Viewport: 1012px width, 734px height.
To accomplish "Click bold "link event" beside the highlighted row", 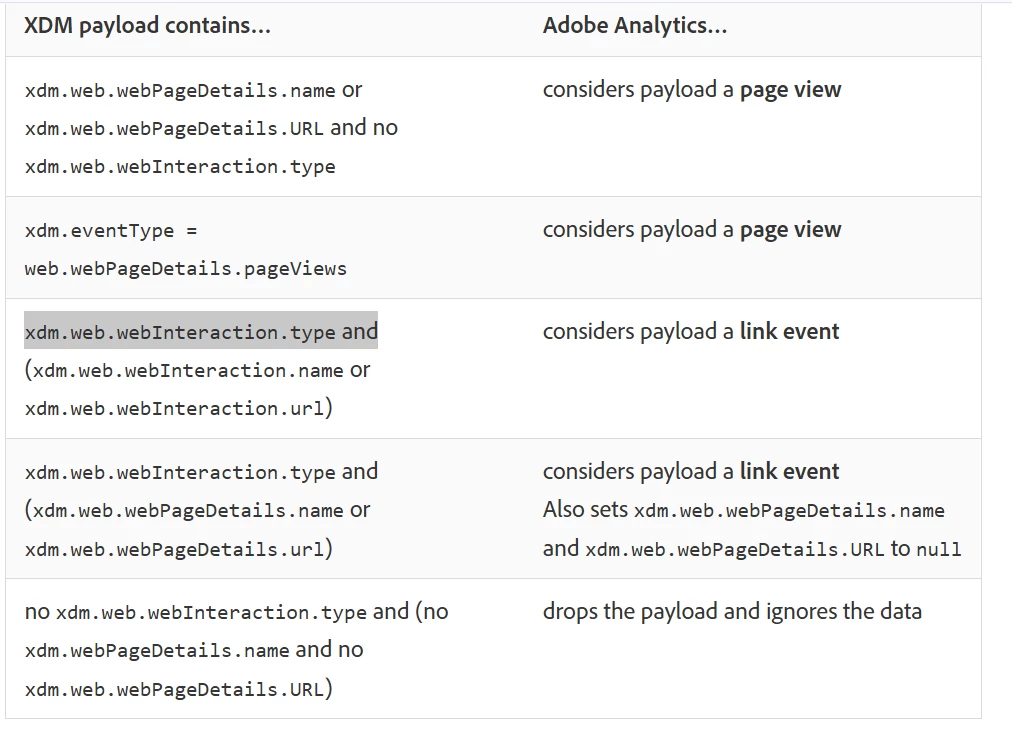I will coord(789,332).
